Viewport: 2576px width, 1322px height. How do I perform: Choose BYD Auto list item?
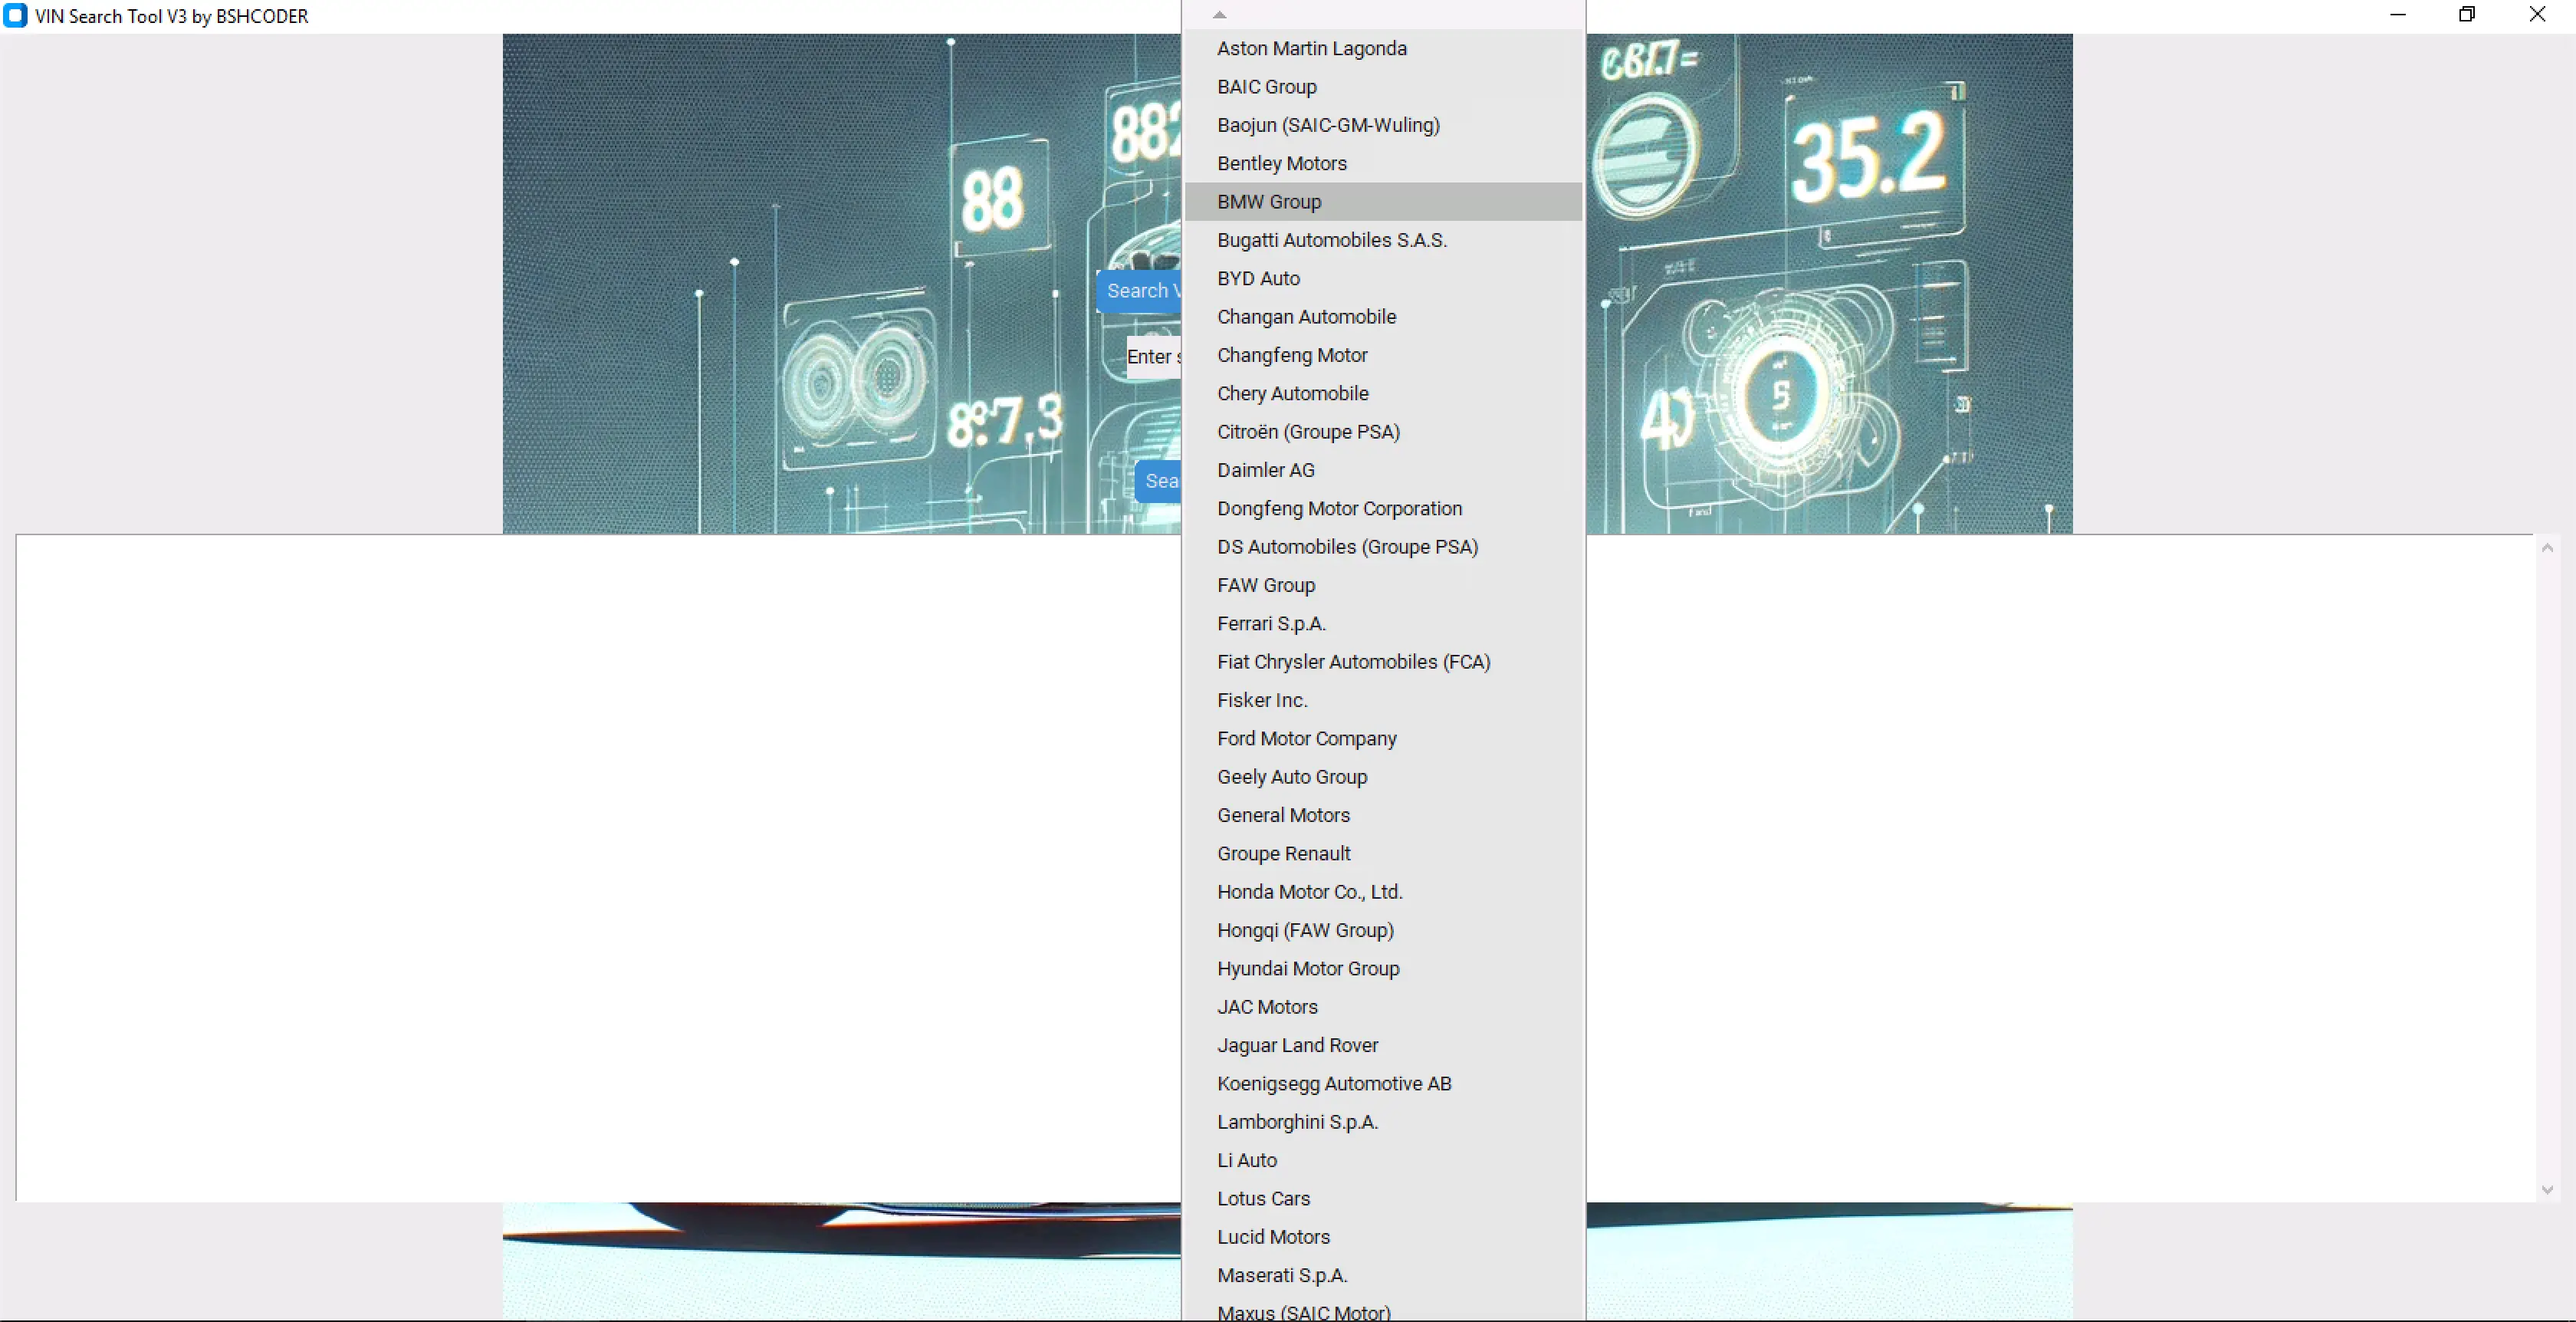pos(1257,279)
